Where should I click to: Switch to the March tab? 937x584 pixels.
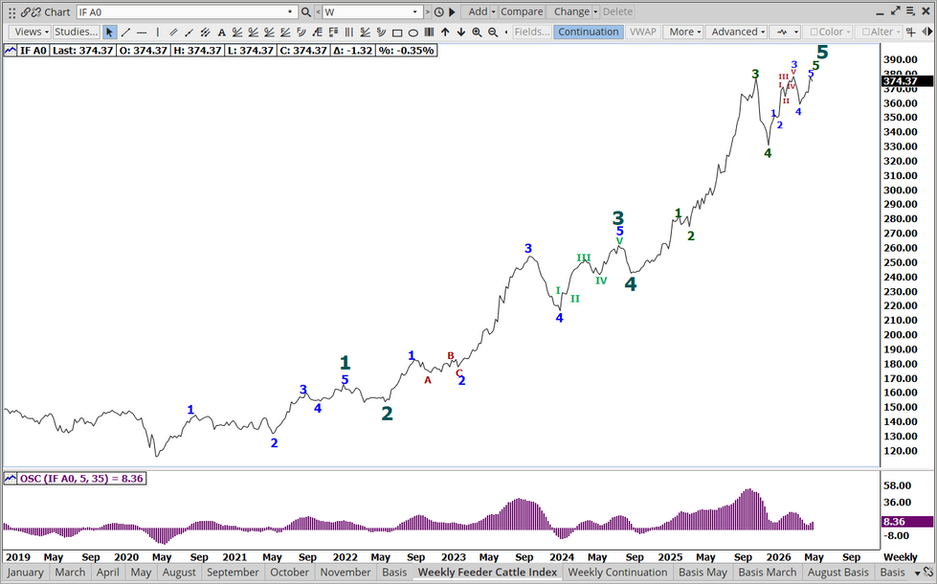(70, 573)
